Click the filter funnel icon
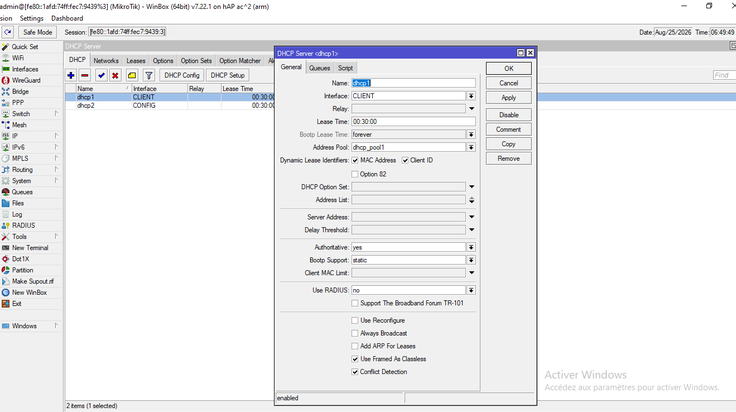This screenshot has height=412, width=736. (149, 75)
